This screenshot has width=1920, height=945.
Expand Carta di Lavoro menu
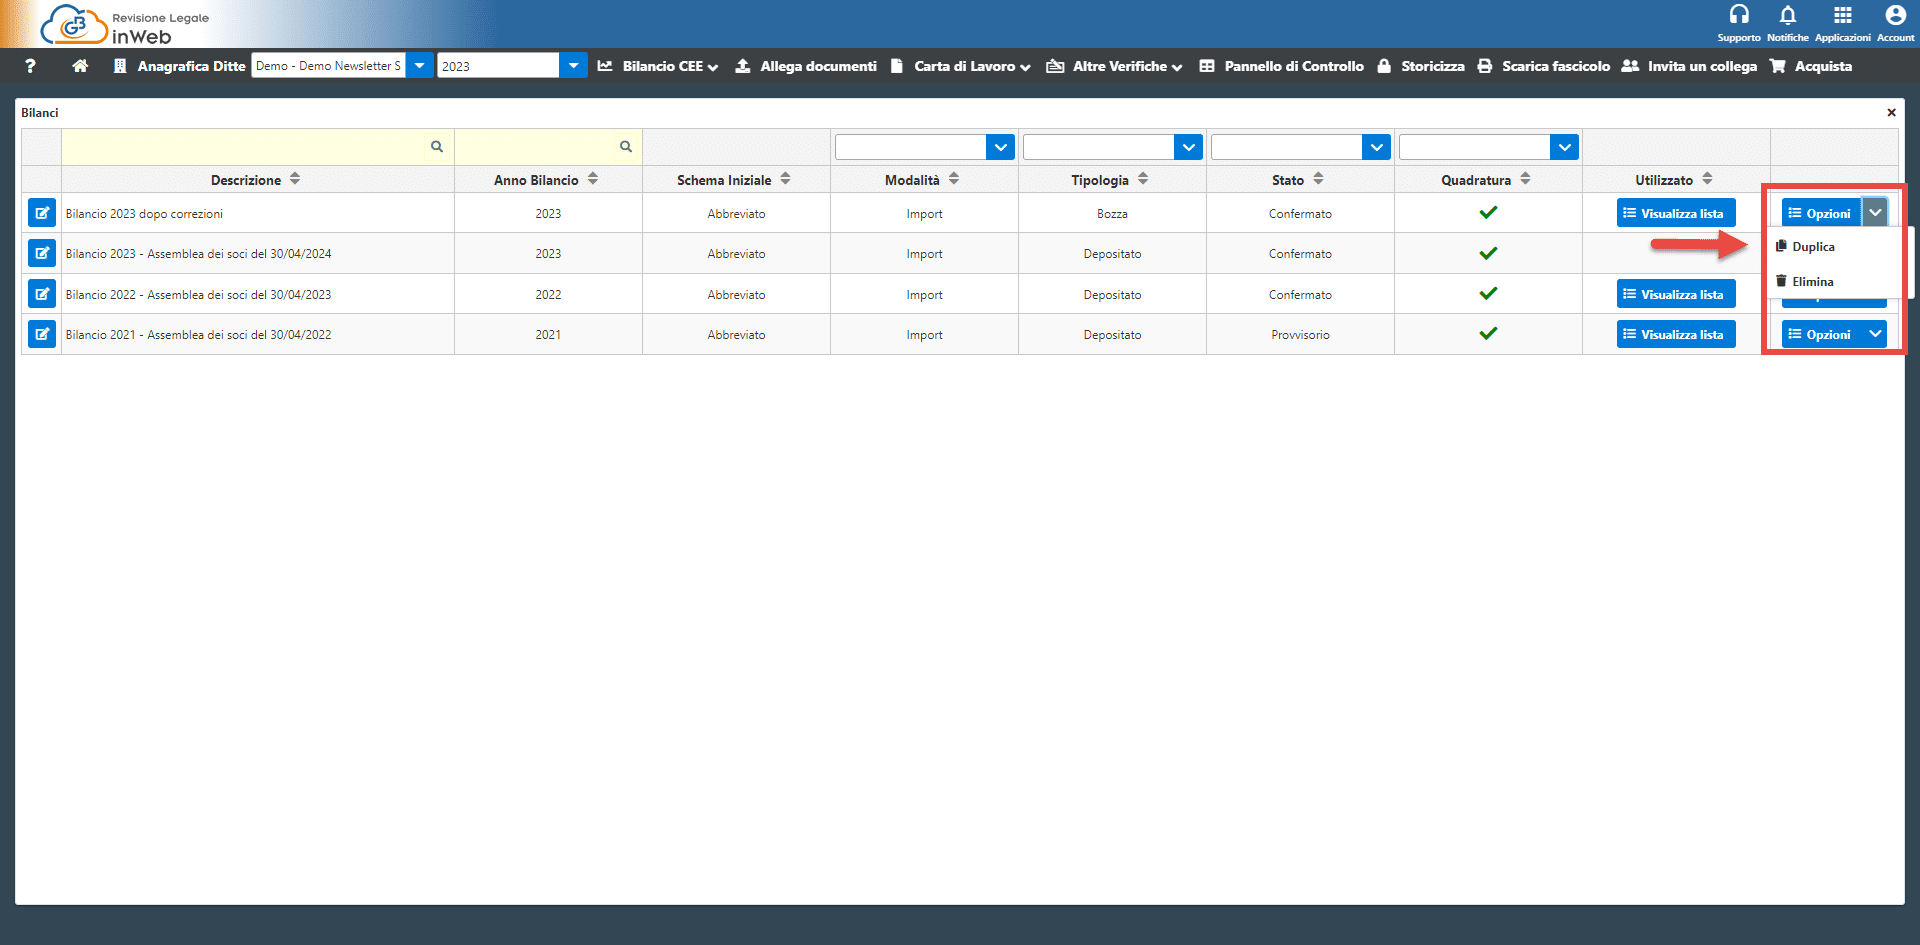click(x=961, y=66)
